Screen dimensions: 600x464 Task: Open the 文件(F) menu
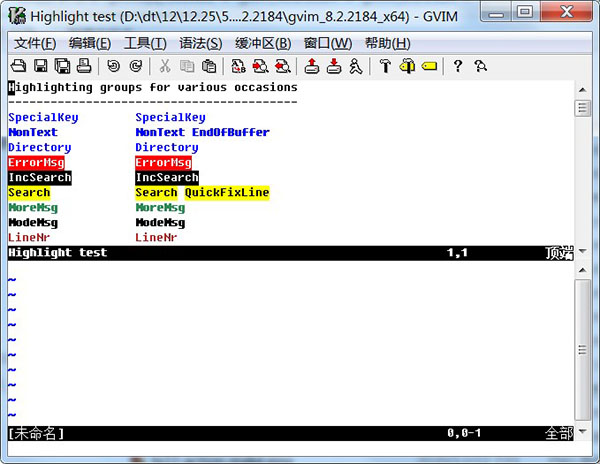point(35,43)
